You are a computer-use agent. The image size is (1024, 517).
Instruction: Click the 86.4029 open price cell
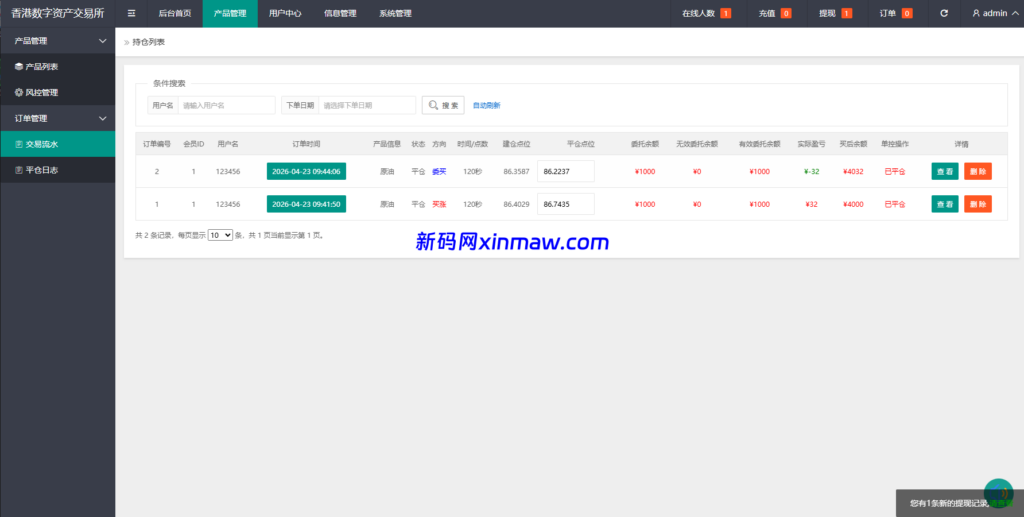point(517,204)
